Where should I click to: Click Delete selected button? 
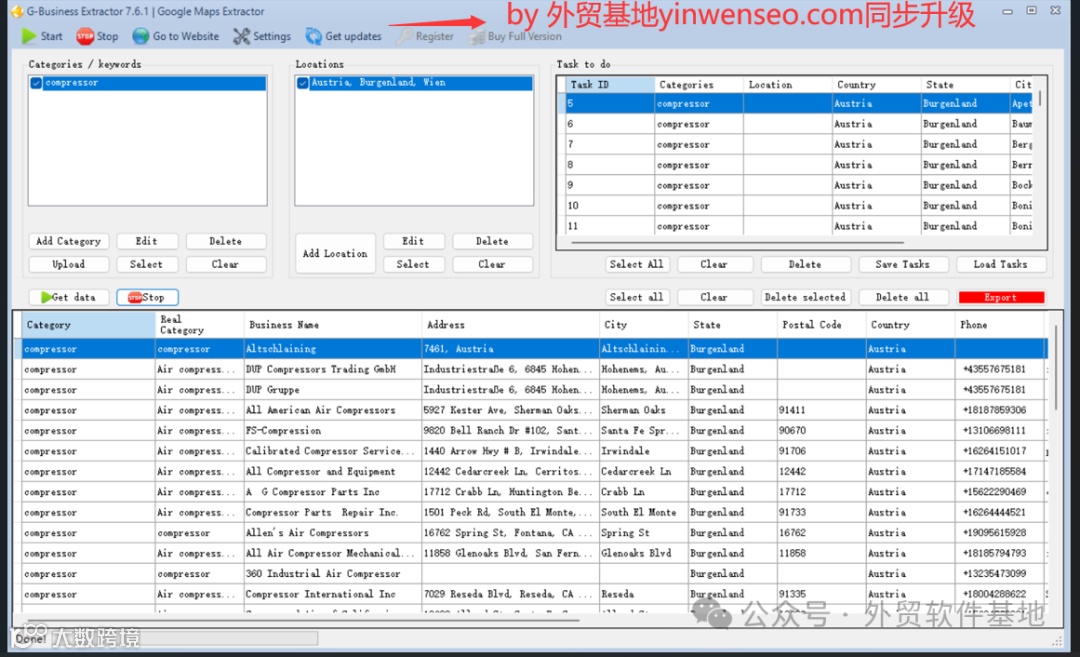coord(804,297)
